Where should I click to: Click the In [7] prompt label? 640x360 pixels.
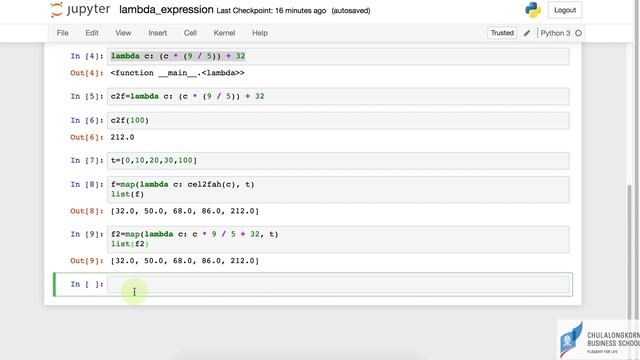87,160
